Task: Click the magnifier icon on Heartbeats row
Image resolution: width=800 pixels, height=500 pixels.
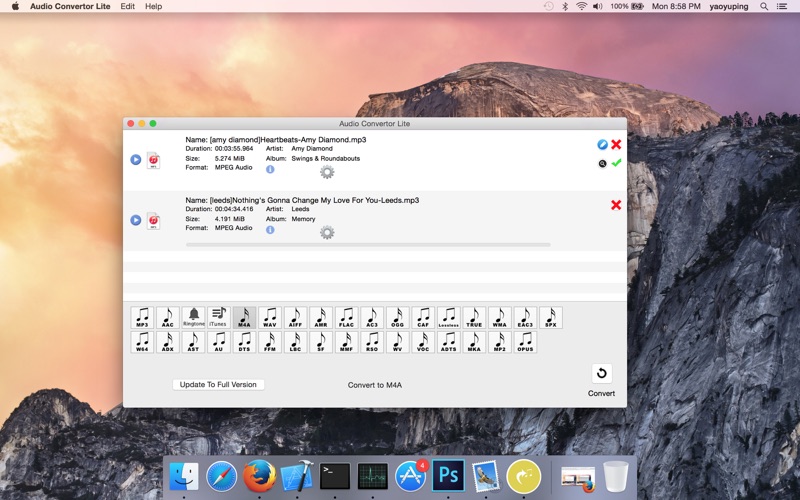Action: pos(603,164)
